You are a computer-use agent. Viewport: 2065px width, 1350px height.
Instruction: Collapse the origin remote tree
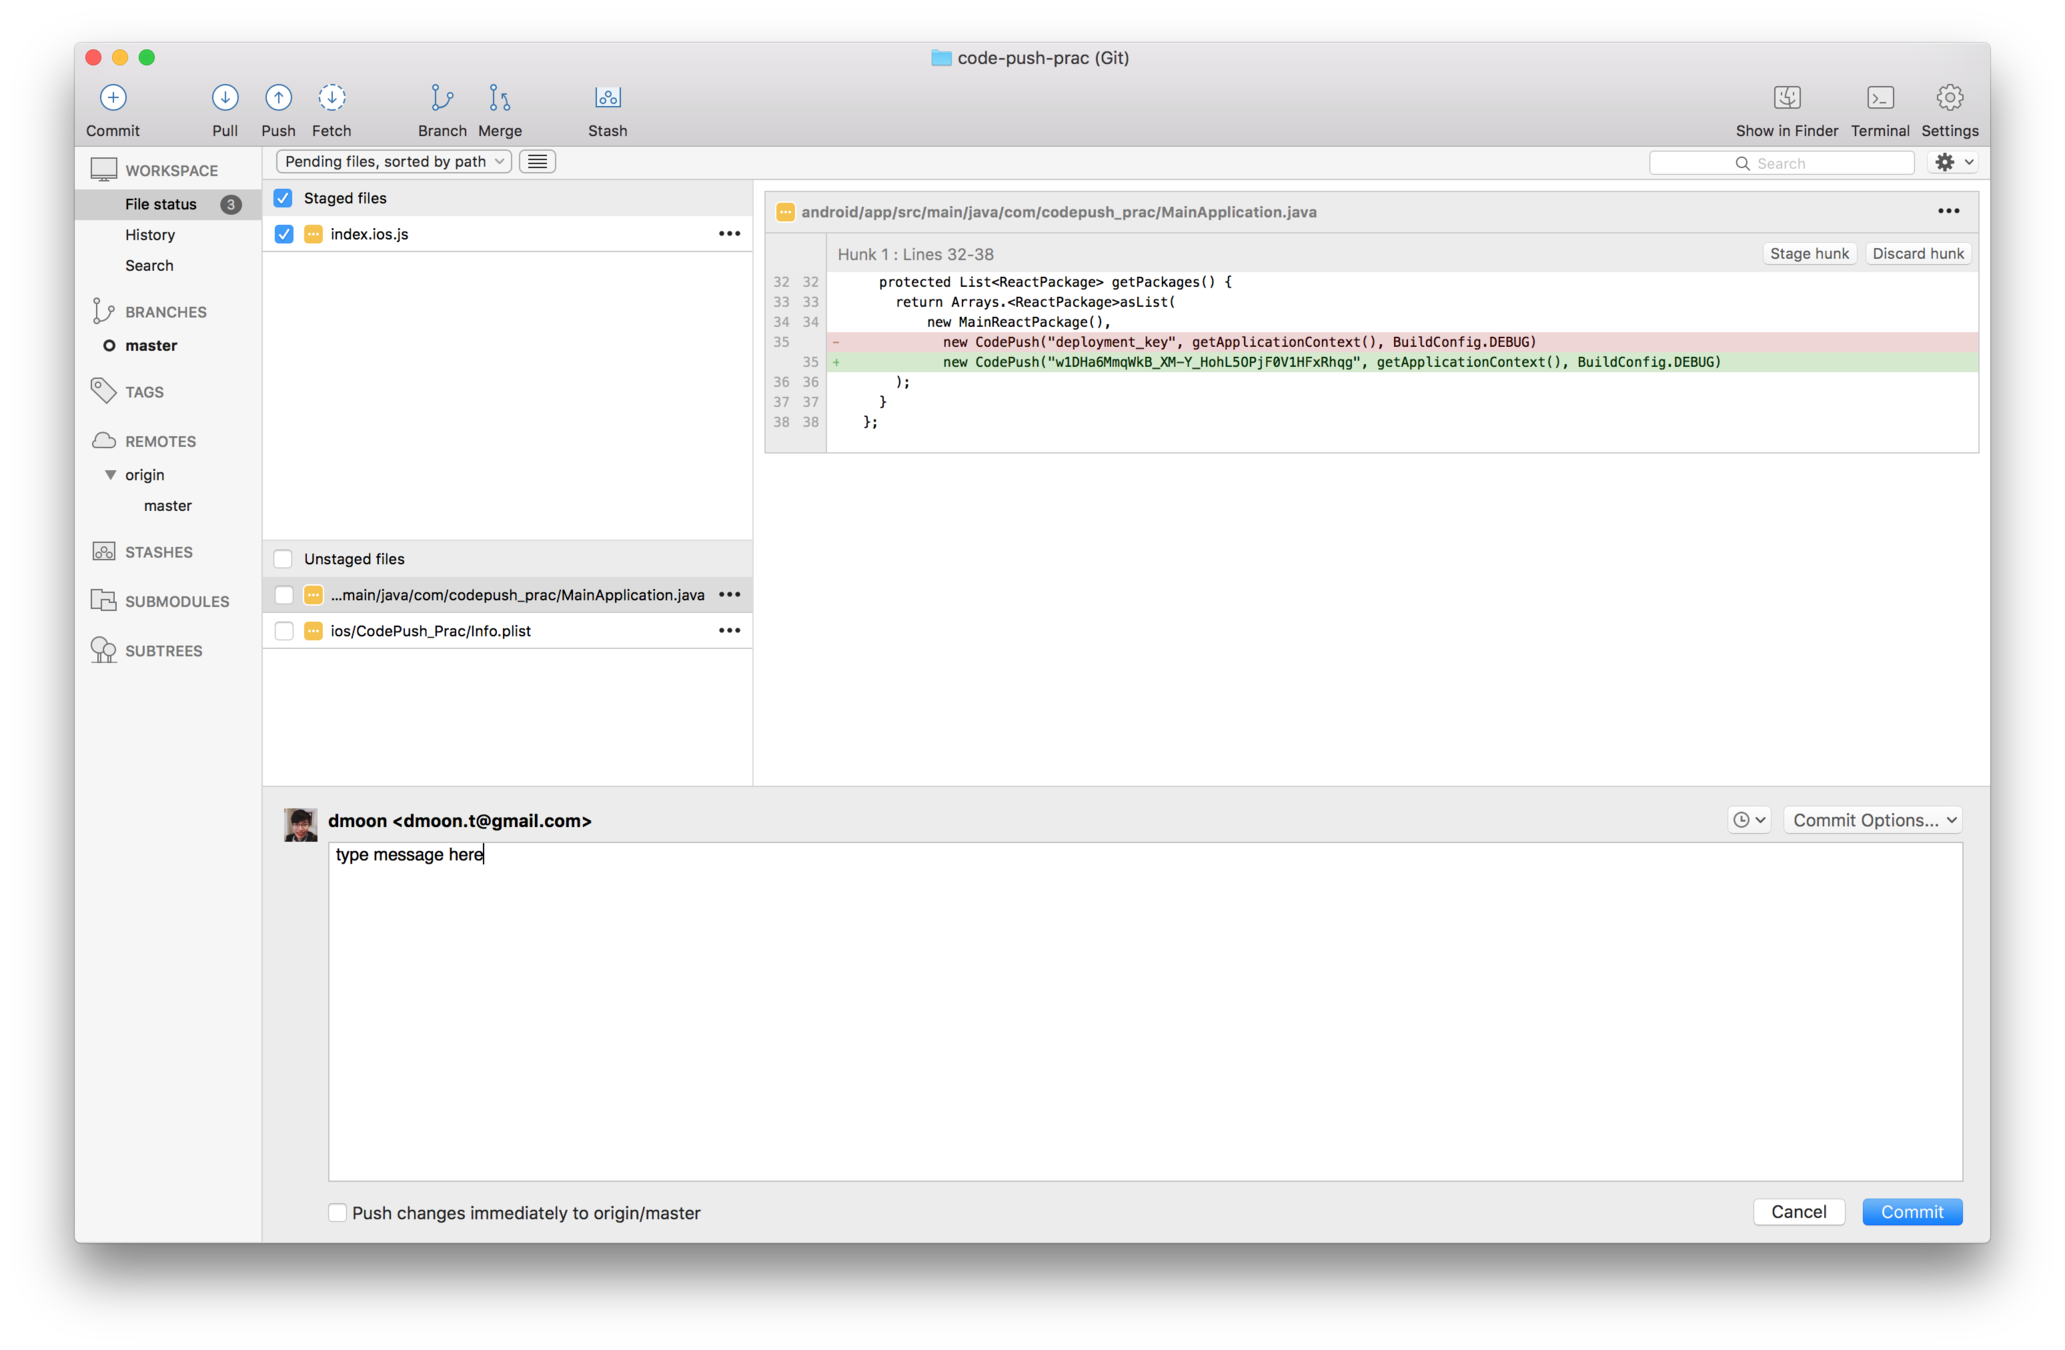point(111,475)
